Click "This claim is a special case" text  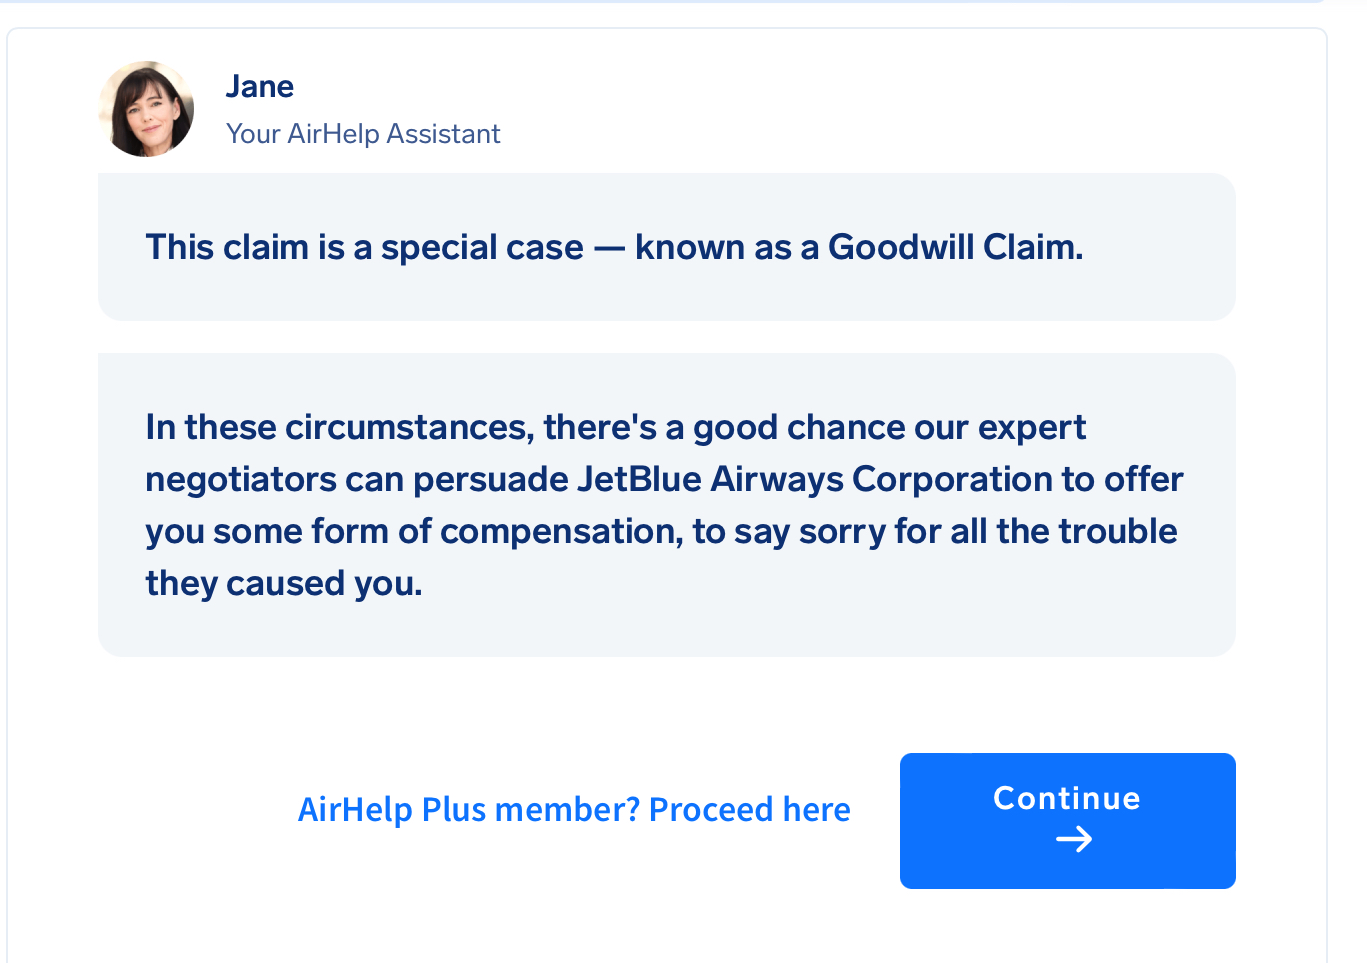coord(364,247)
